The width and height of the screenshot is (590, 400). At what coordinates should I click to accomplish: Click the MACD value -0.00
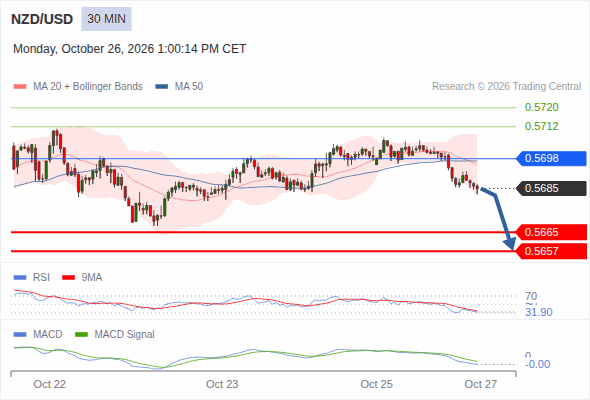538,364
